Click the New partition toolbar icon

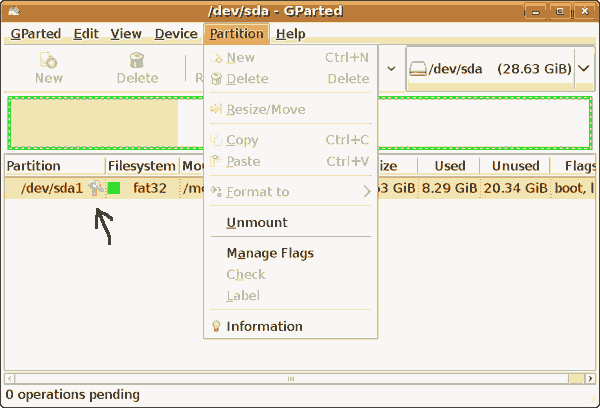pos(49,60)
